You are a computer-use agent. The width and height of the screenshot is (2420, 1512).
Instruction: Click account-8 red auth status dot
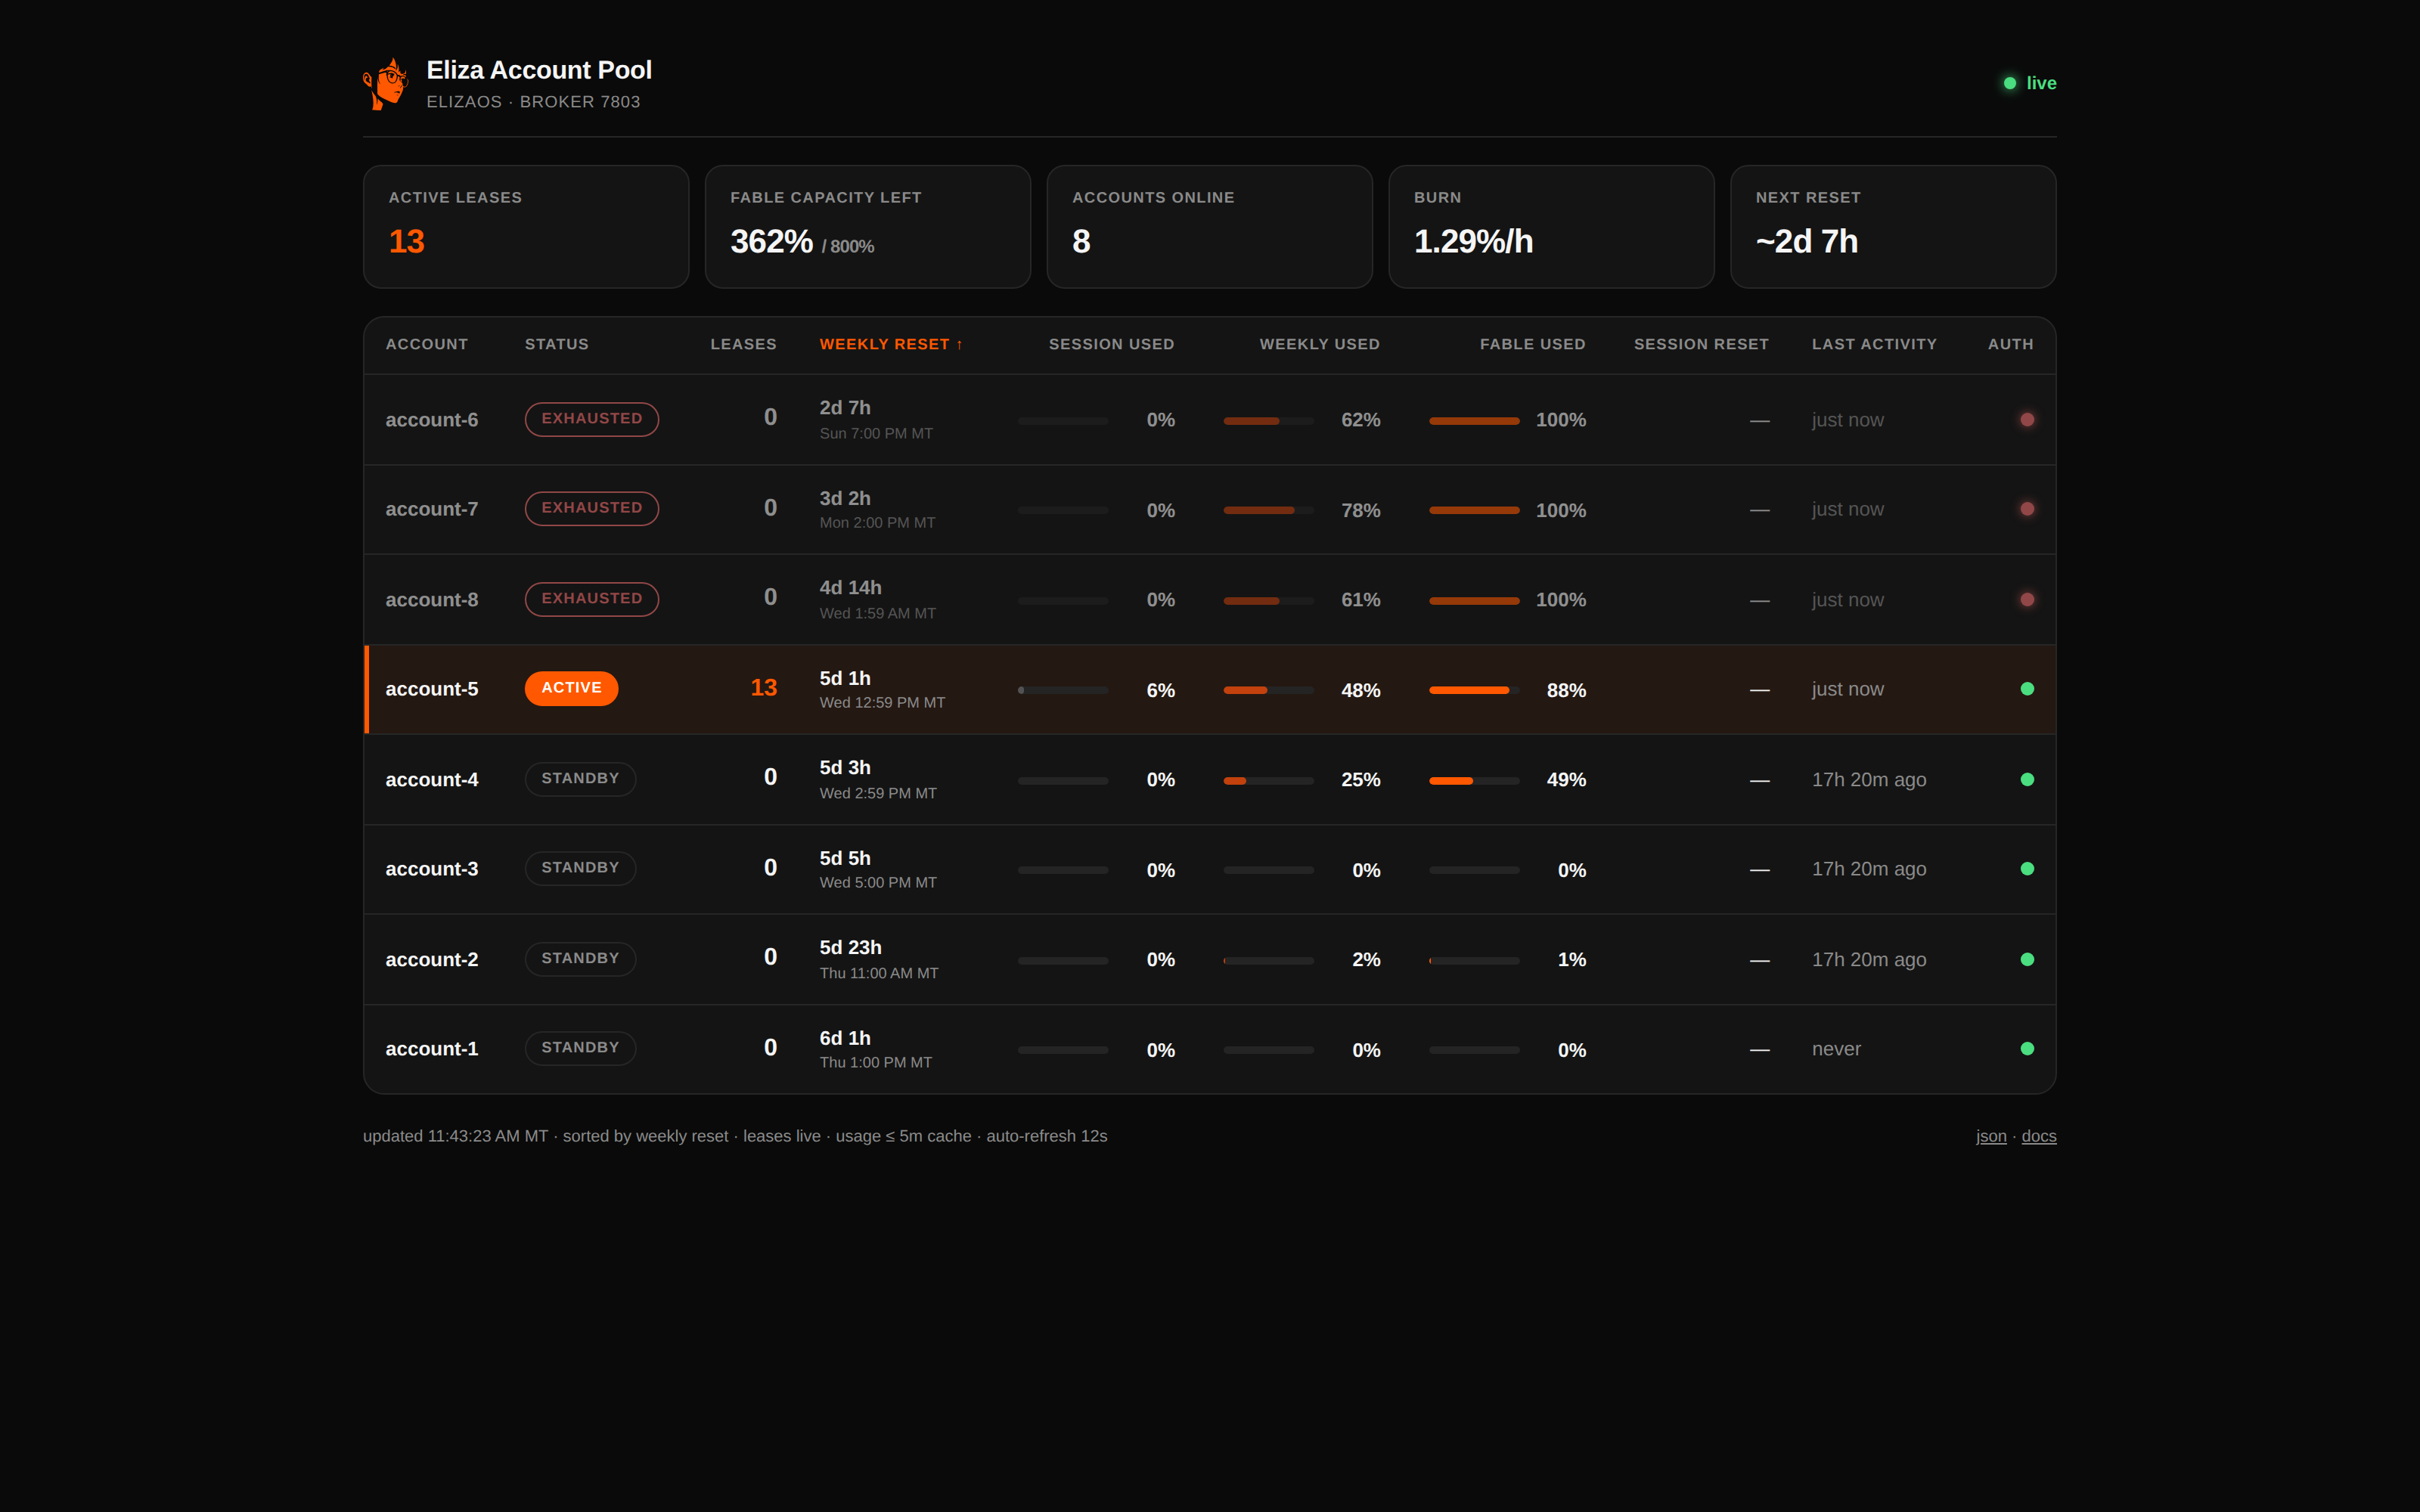(2027, 600)
